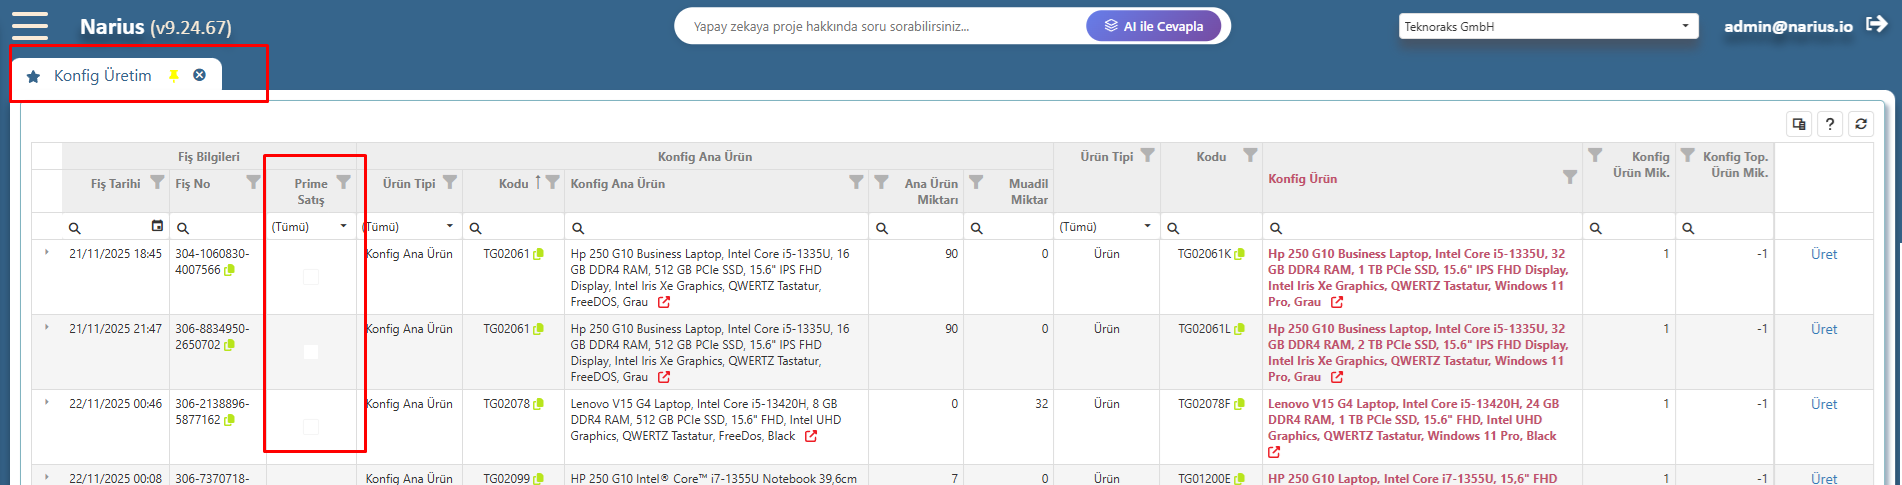Expand row dated 22/11/2025 00:08
The height and width of the screenshot is (485, 1902).
click(47, 477)
